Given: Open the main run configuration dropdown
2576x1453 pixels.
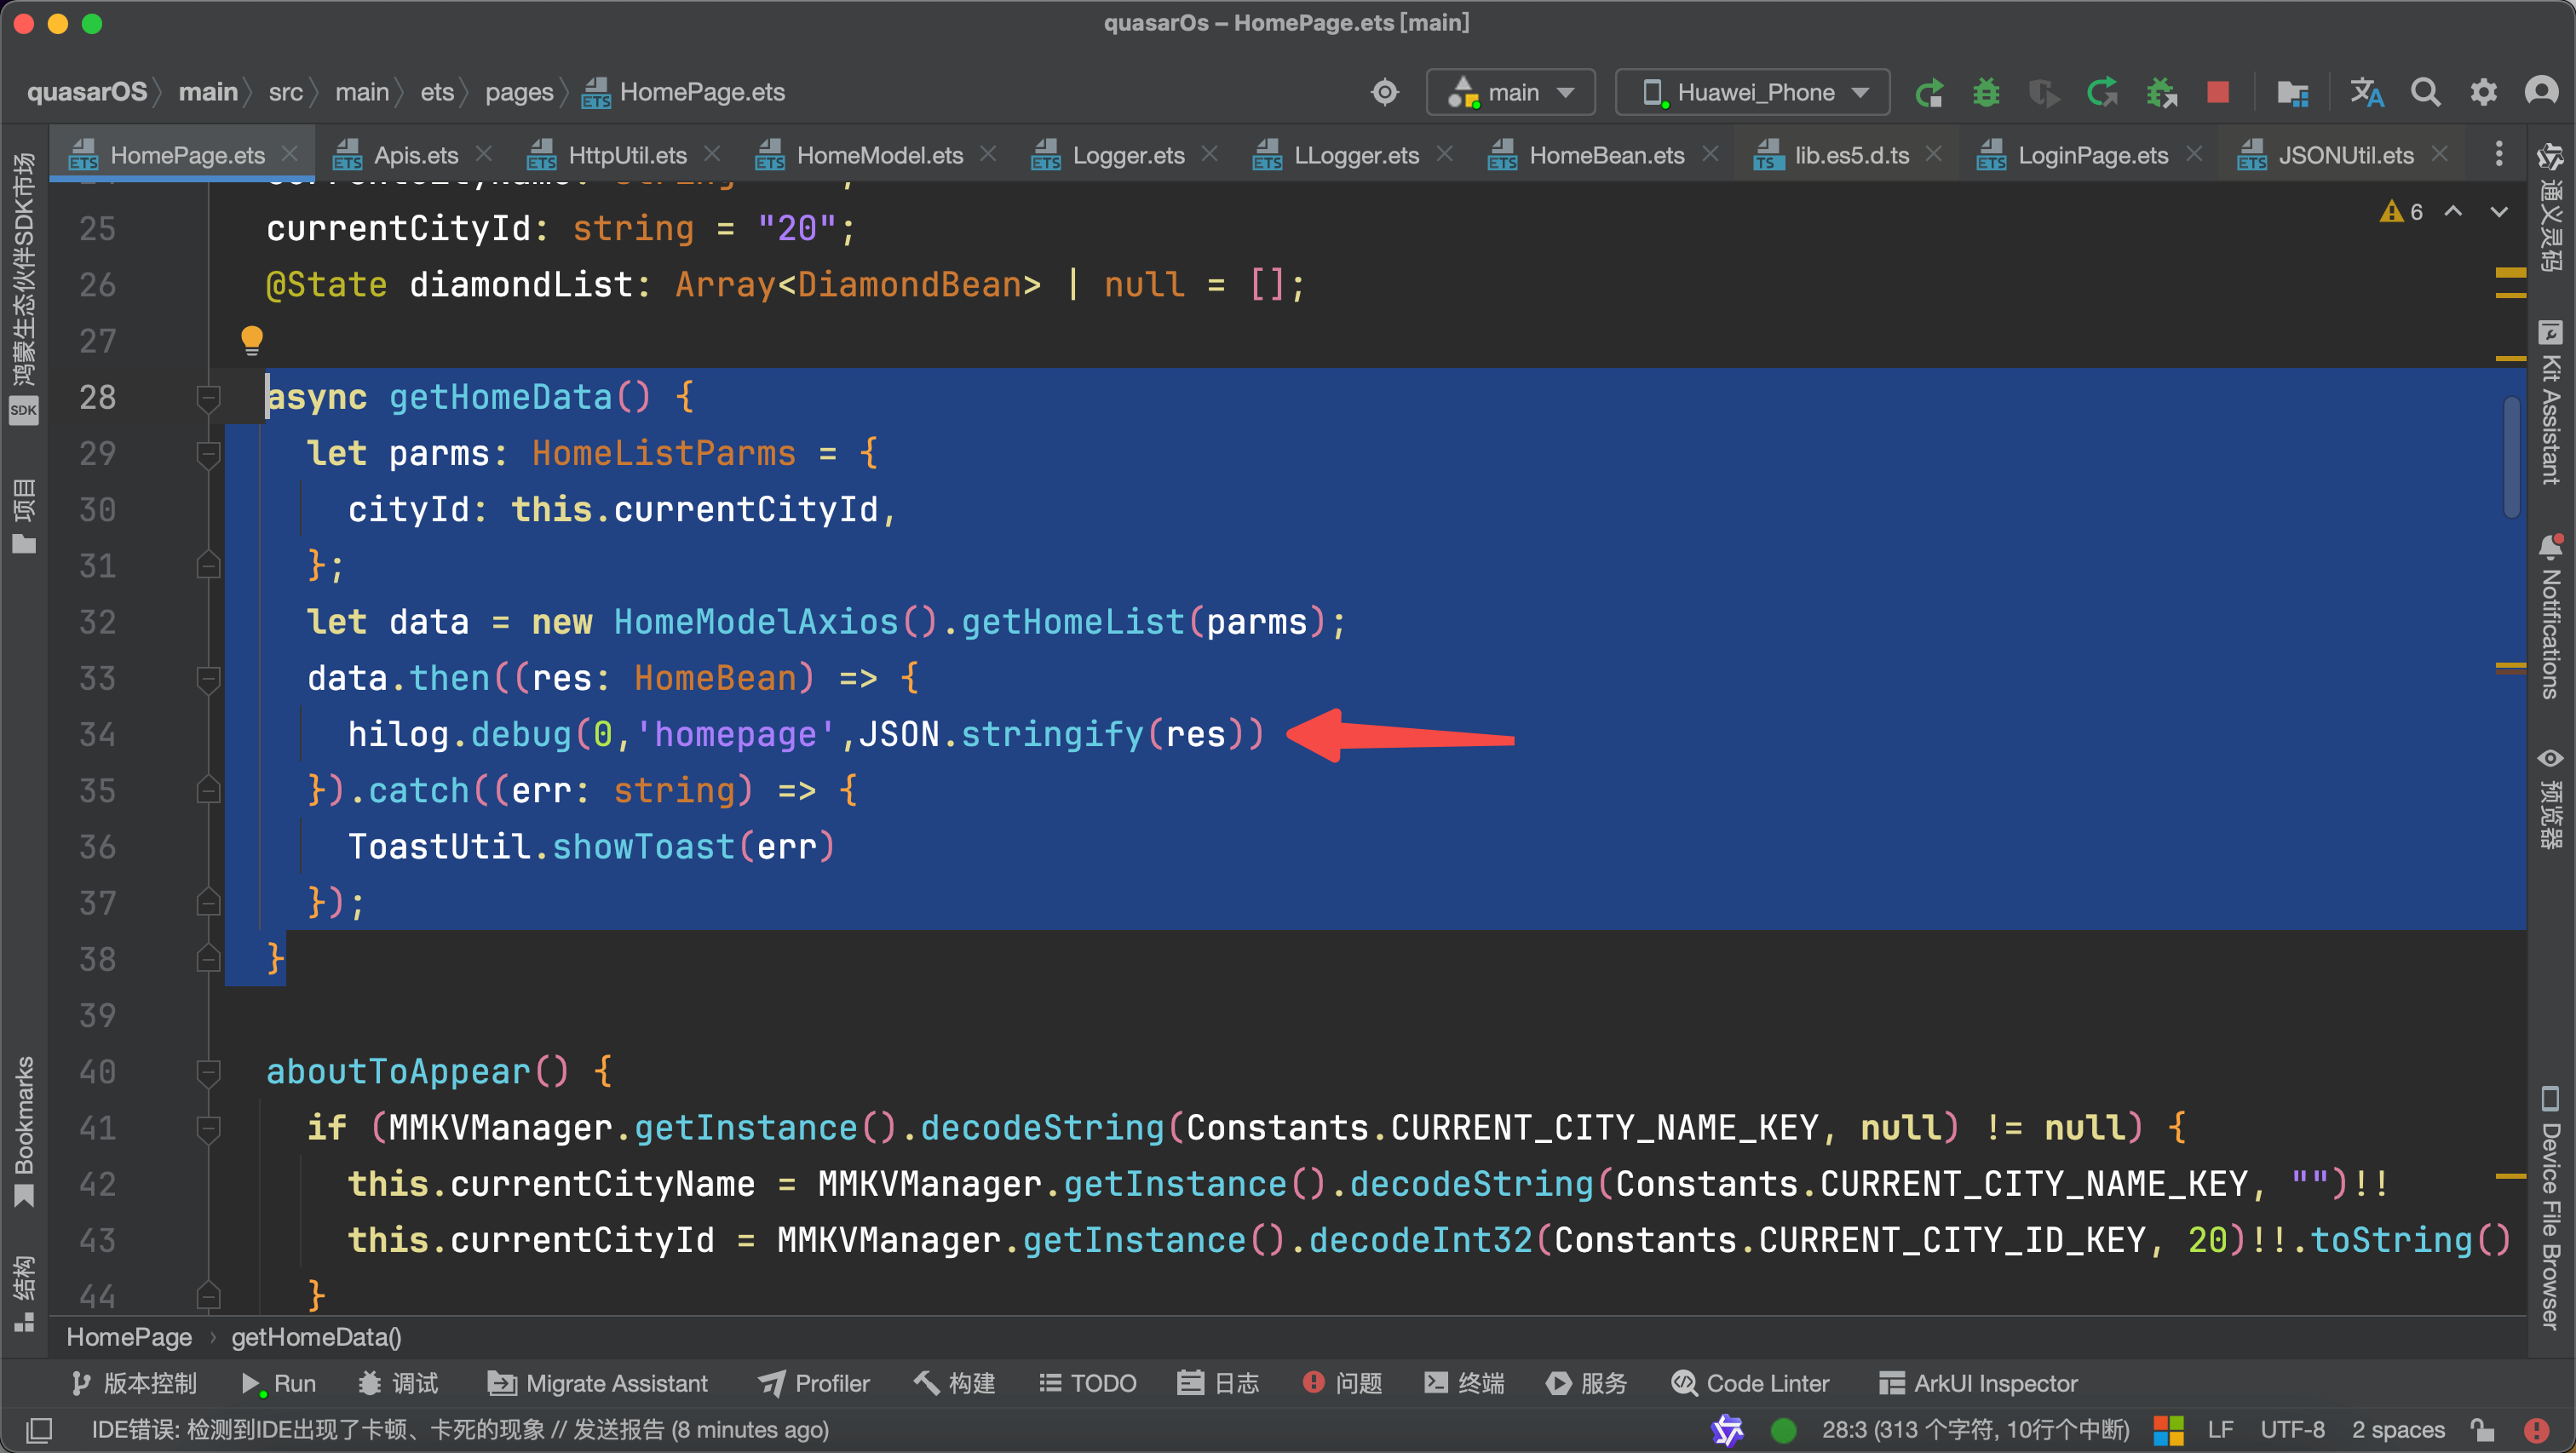Looking at the screenshot, I should click(1510, 92).
